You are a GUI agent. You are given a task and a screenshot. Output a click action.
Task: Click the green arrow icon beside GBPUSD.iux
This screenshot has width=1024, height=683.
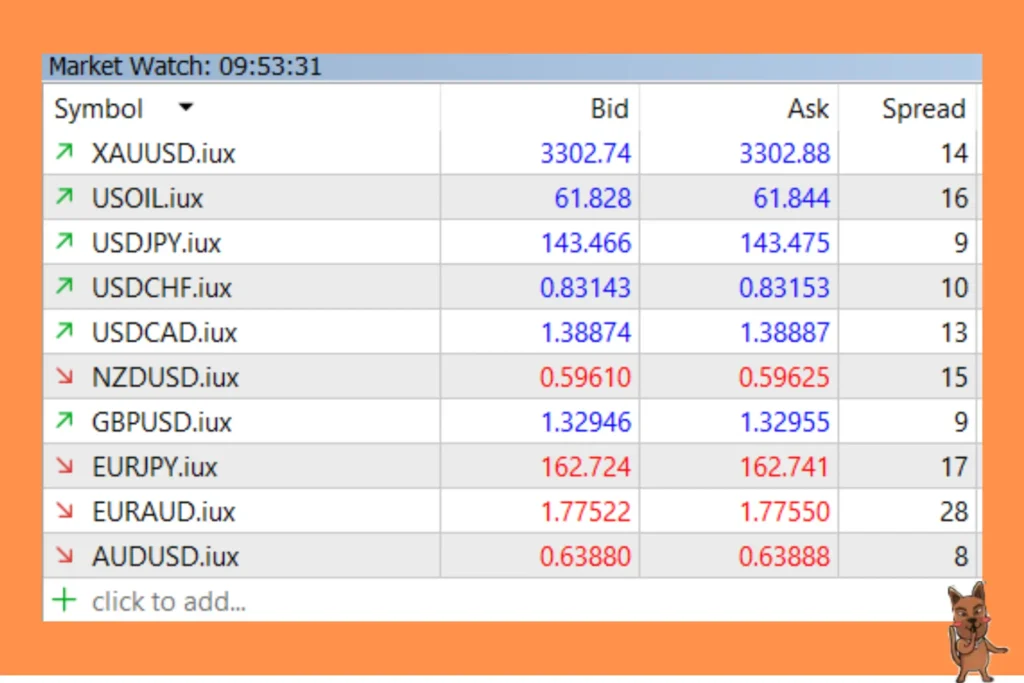pos(65,422)
